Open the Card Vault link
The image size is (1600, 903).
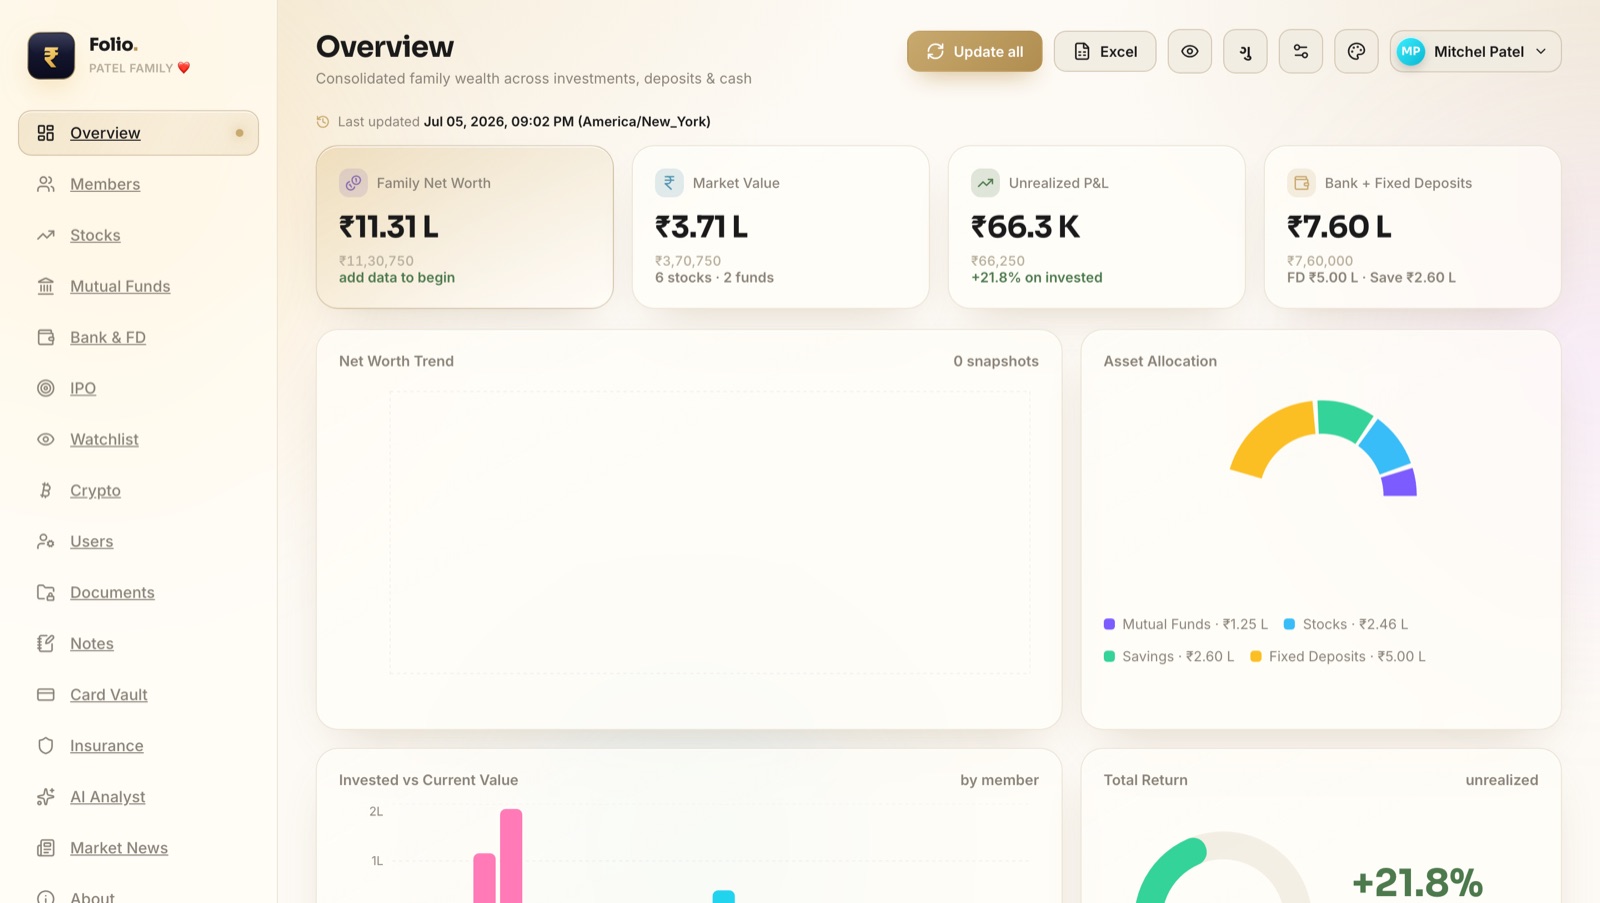click(109, 694)
